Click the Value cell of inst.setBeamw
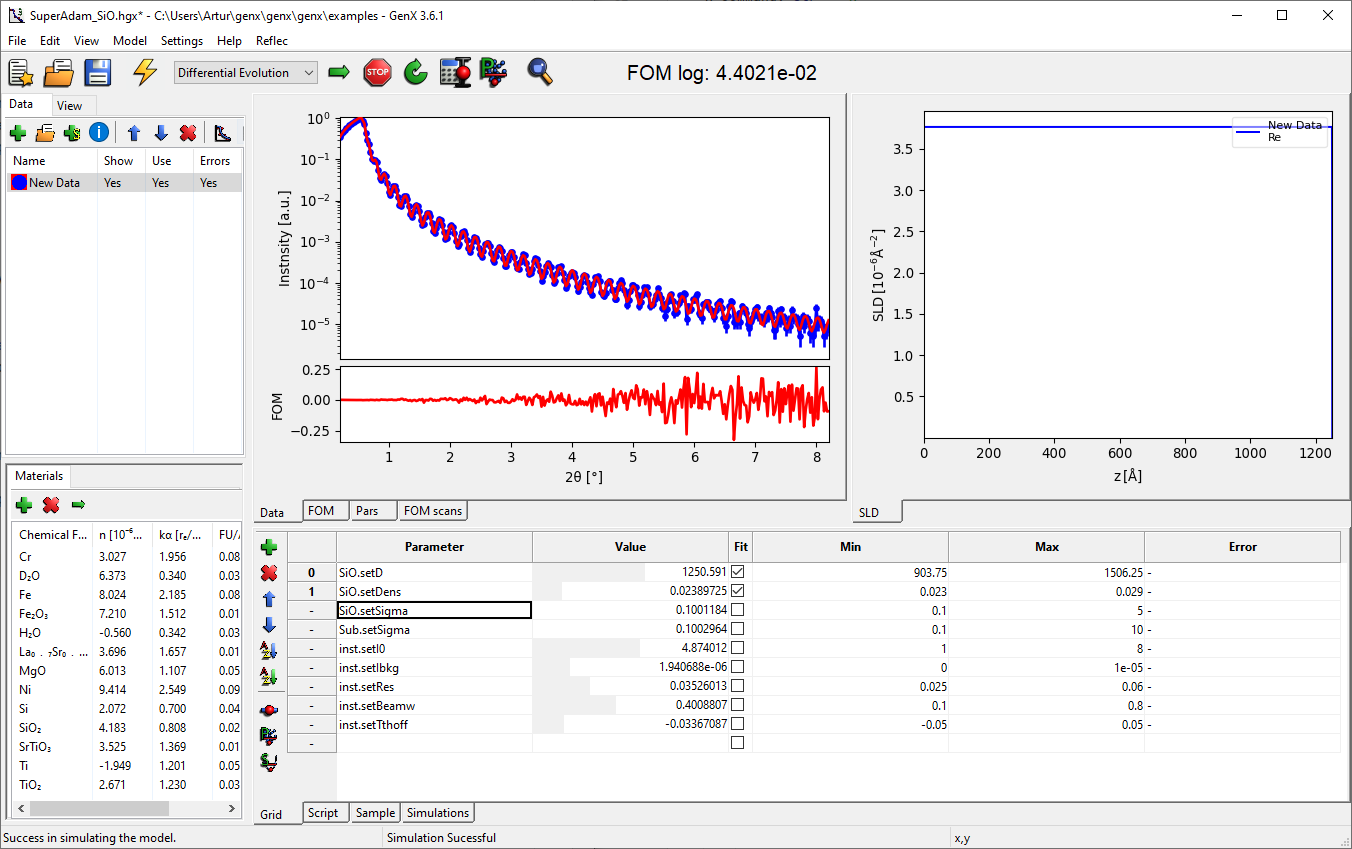 630,705
